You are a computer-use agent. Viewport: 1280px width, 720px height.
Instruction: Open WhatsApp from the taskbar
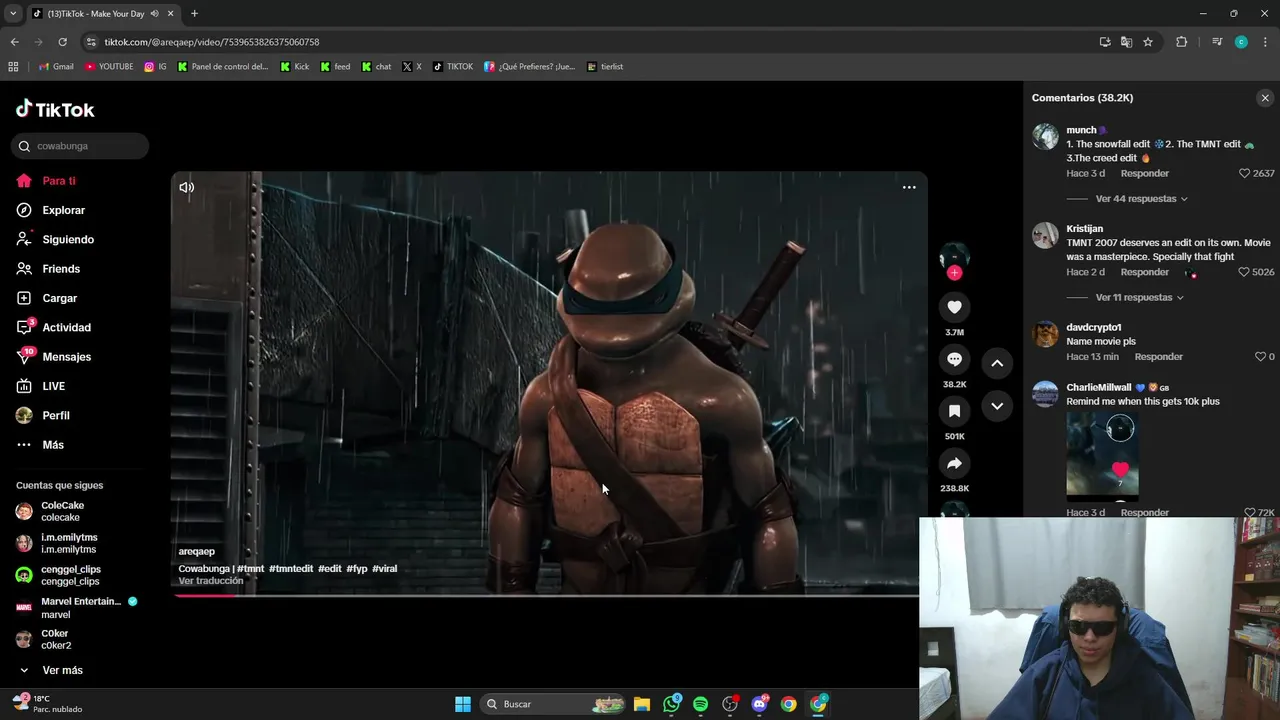(671, 704)
